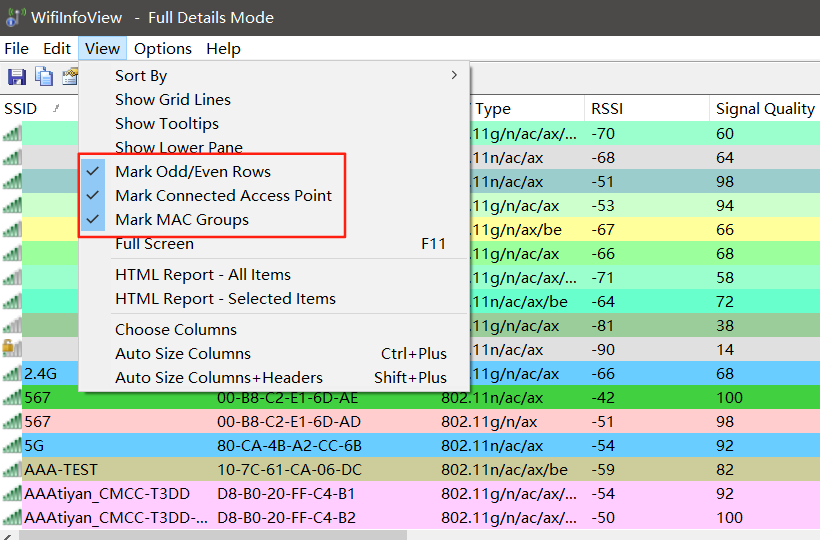Click PHY type 802.11g/n/ax cell
The image size is (820, 540).
click(489, 421)
